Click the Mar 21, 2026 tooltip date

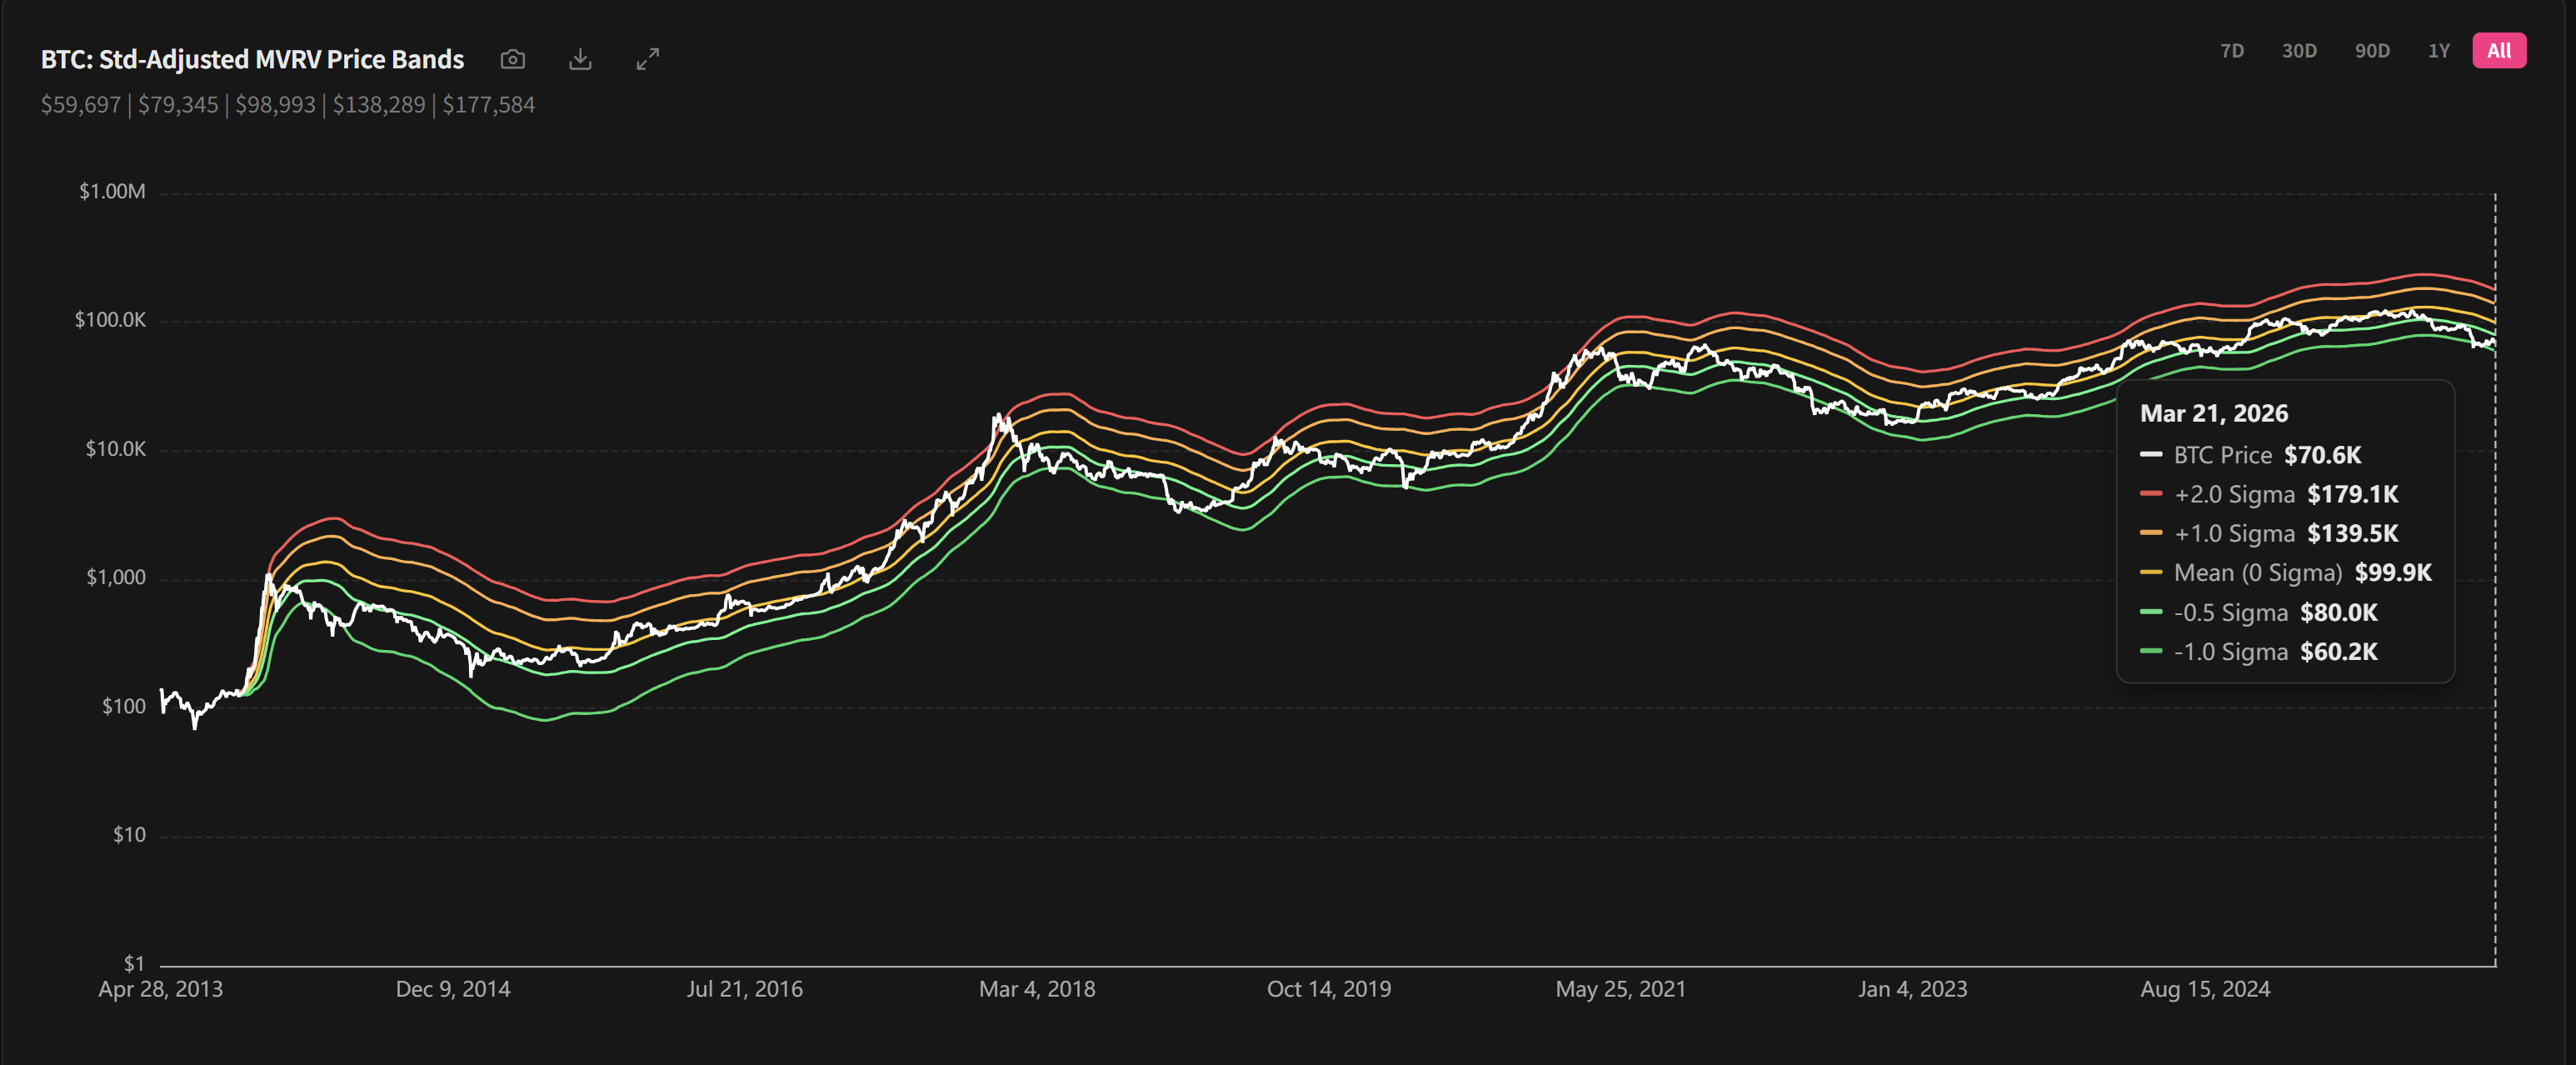point(2213,413)
